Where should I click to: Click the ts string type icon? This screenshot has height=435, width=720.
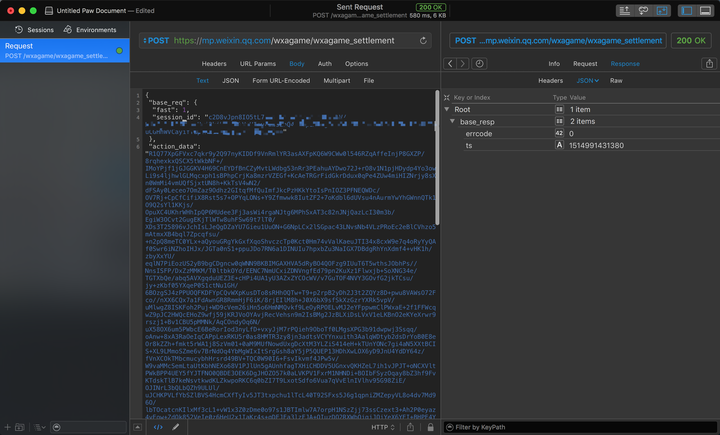pyautogui.click(x=559, y=145)
